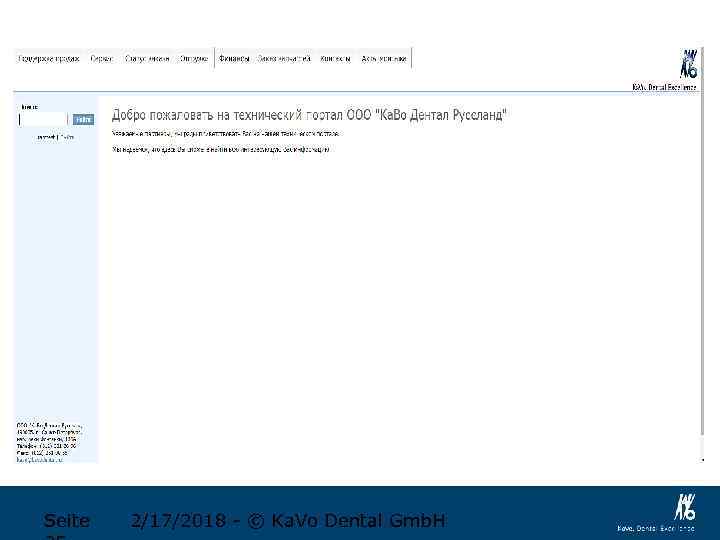Click the Добро пожаловать welcome heading
The height and width of the screenshot is (540, 720).
point(309,115)
